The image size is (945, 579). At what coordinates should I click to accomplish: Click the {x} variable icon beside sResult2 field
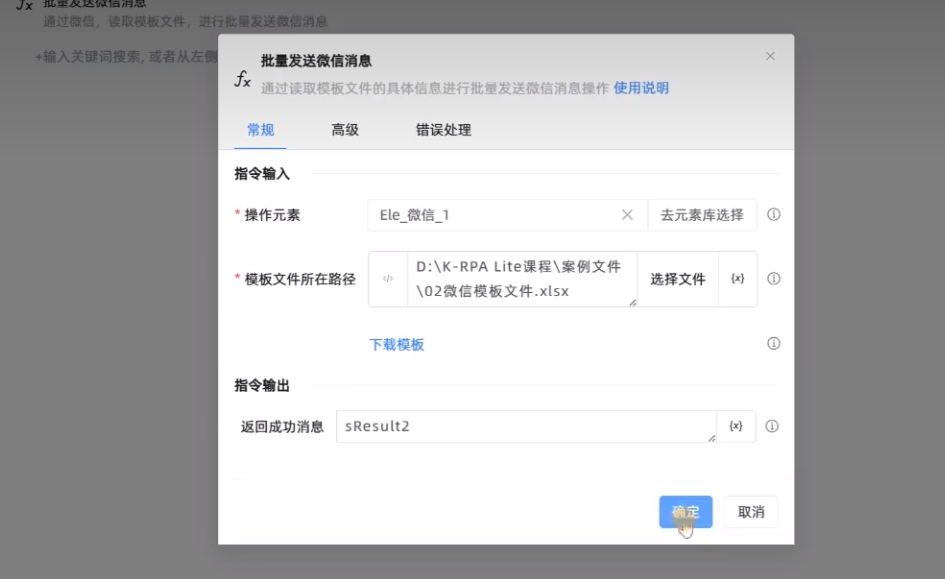click(x=735, y=425)
